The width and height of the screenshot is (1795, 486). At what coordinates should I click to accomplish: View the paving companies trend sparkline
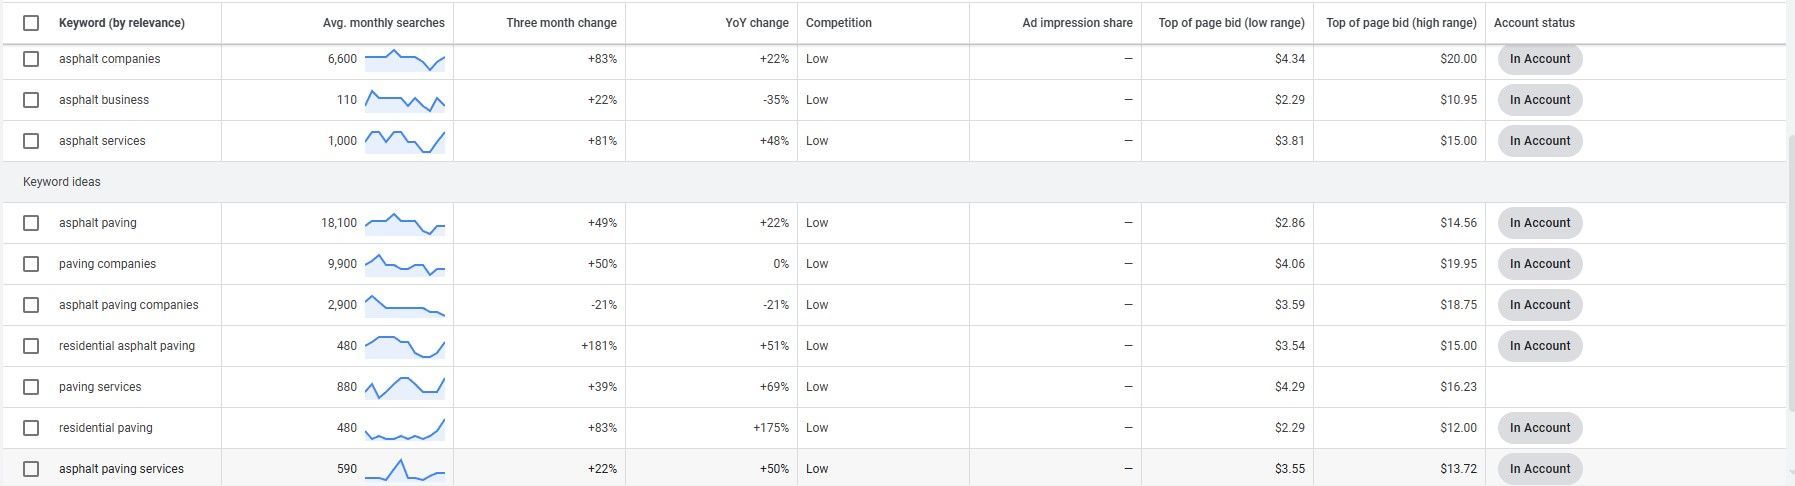tap(405, 264)
